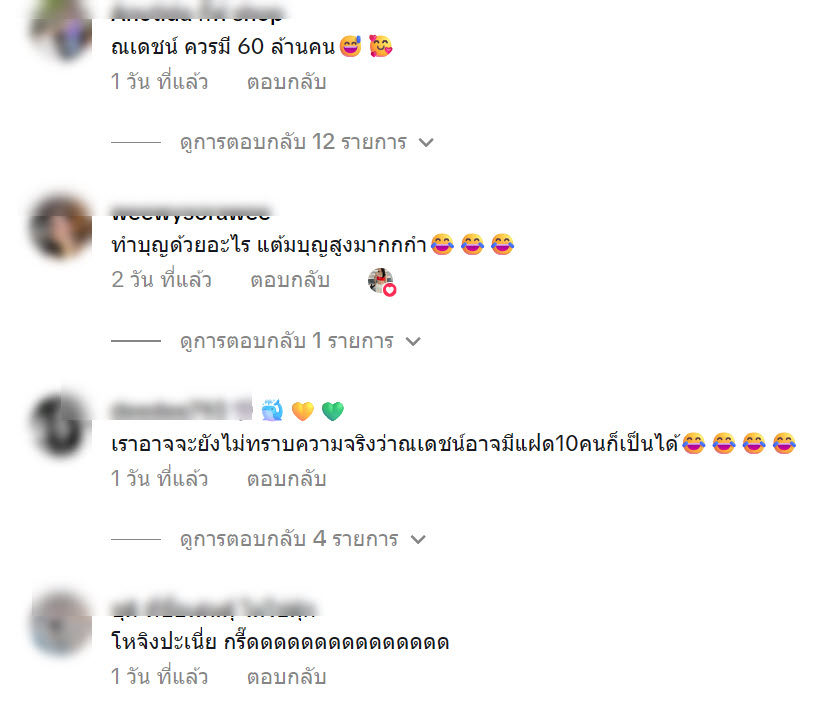Image resolution: width=829 pixels, height=719 pixels.
Task: Click the 2 วัน ที่แล้ว timestamp
Action: tap(161, 280)
